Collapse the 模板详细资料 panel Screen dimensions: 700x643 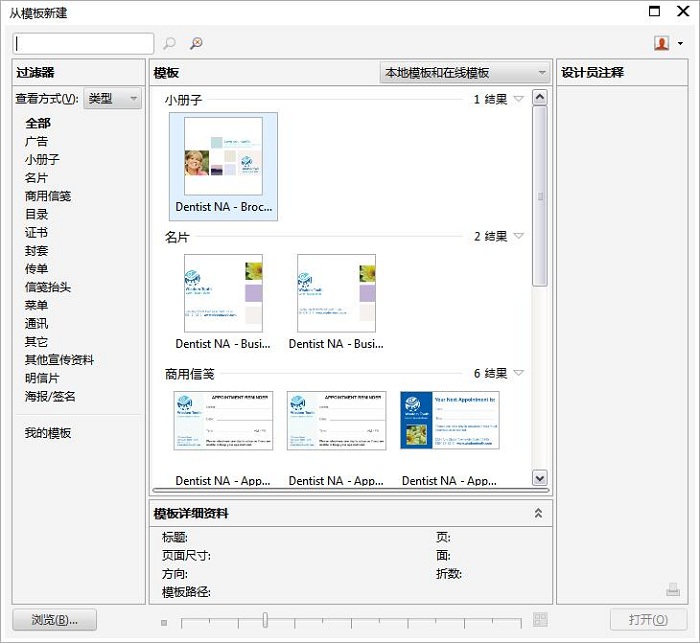pos(538,513)
